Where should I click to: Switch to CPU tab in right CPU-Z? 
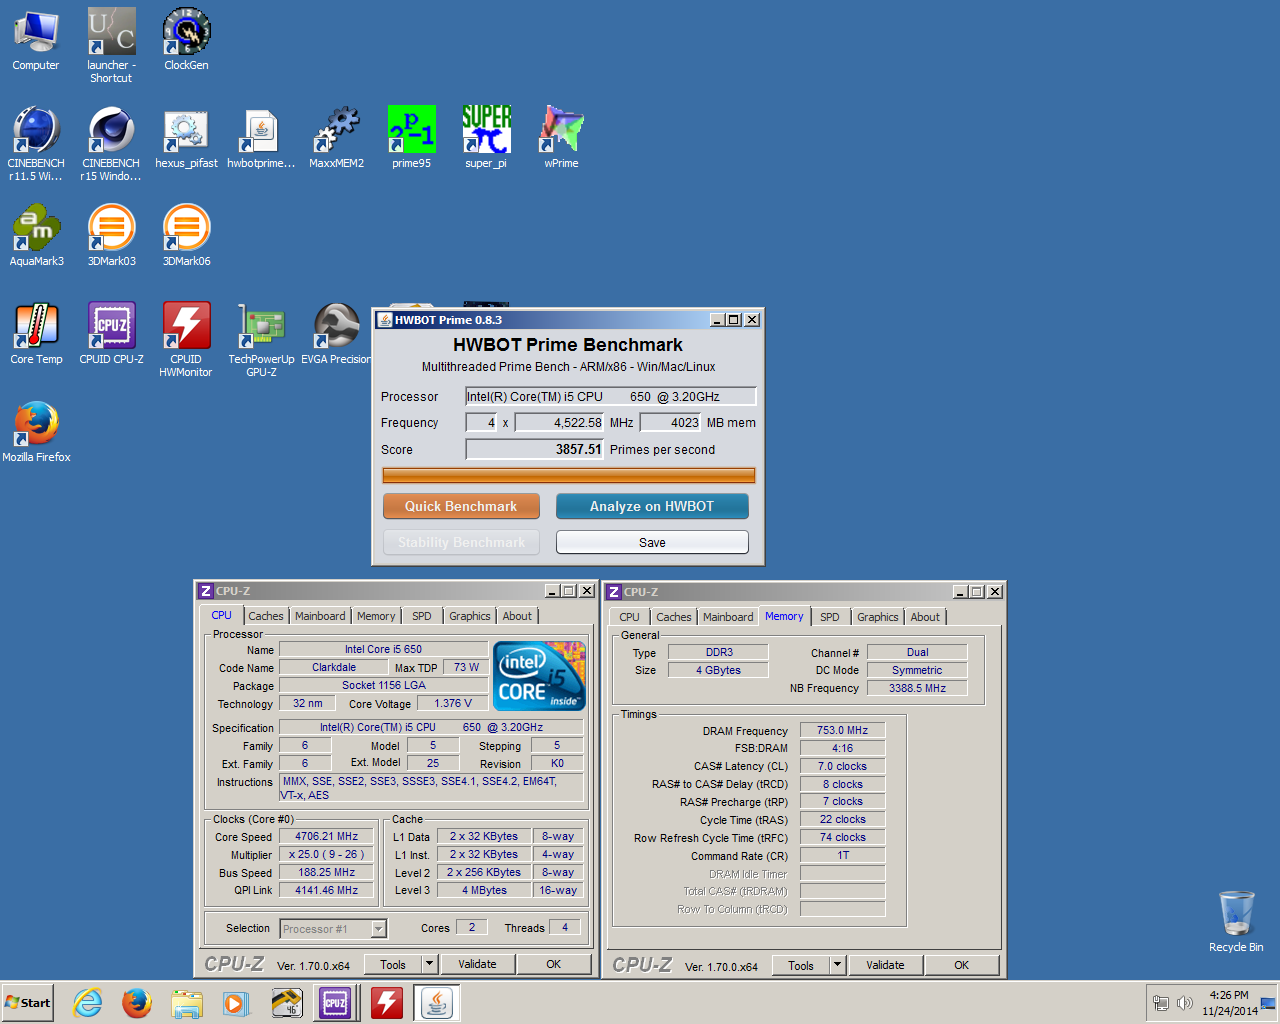[629, 617]
